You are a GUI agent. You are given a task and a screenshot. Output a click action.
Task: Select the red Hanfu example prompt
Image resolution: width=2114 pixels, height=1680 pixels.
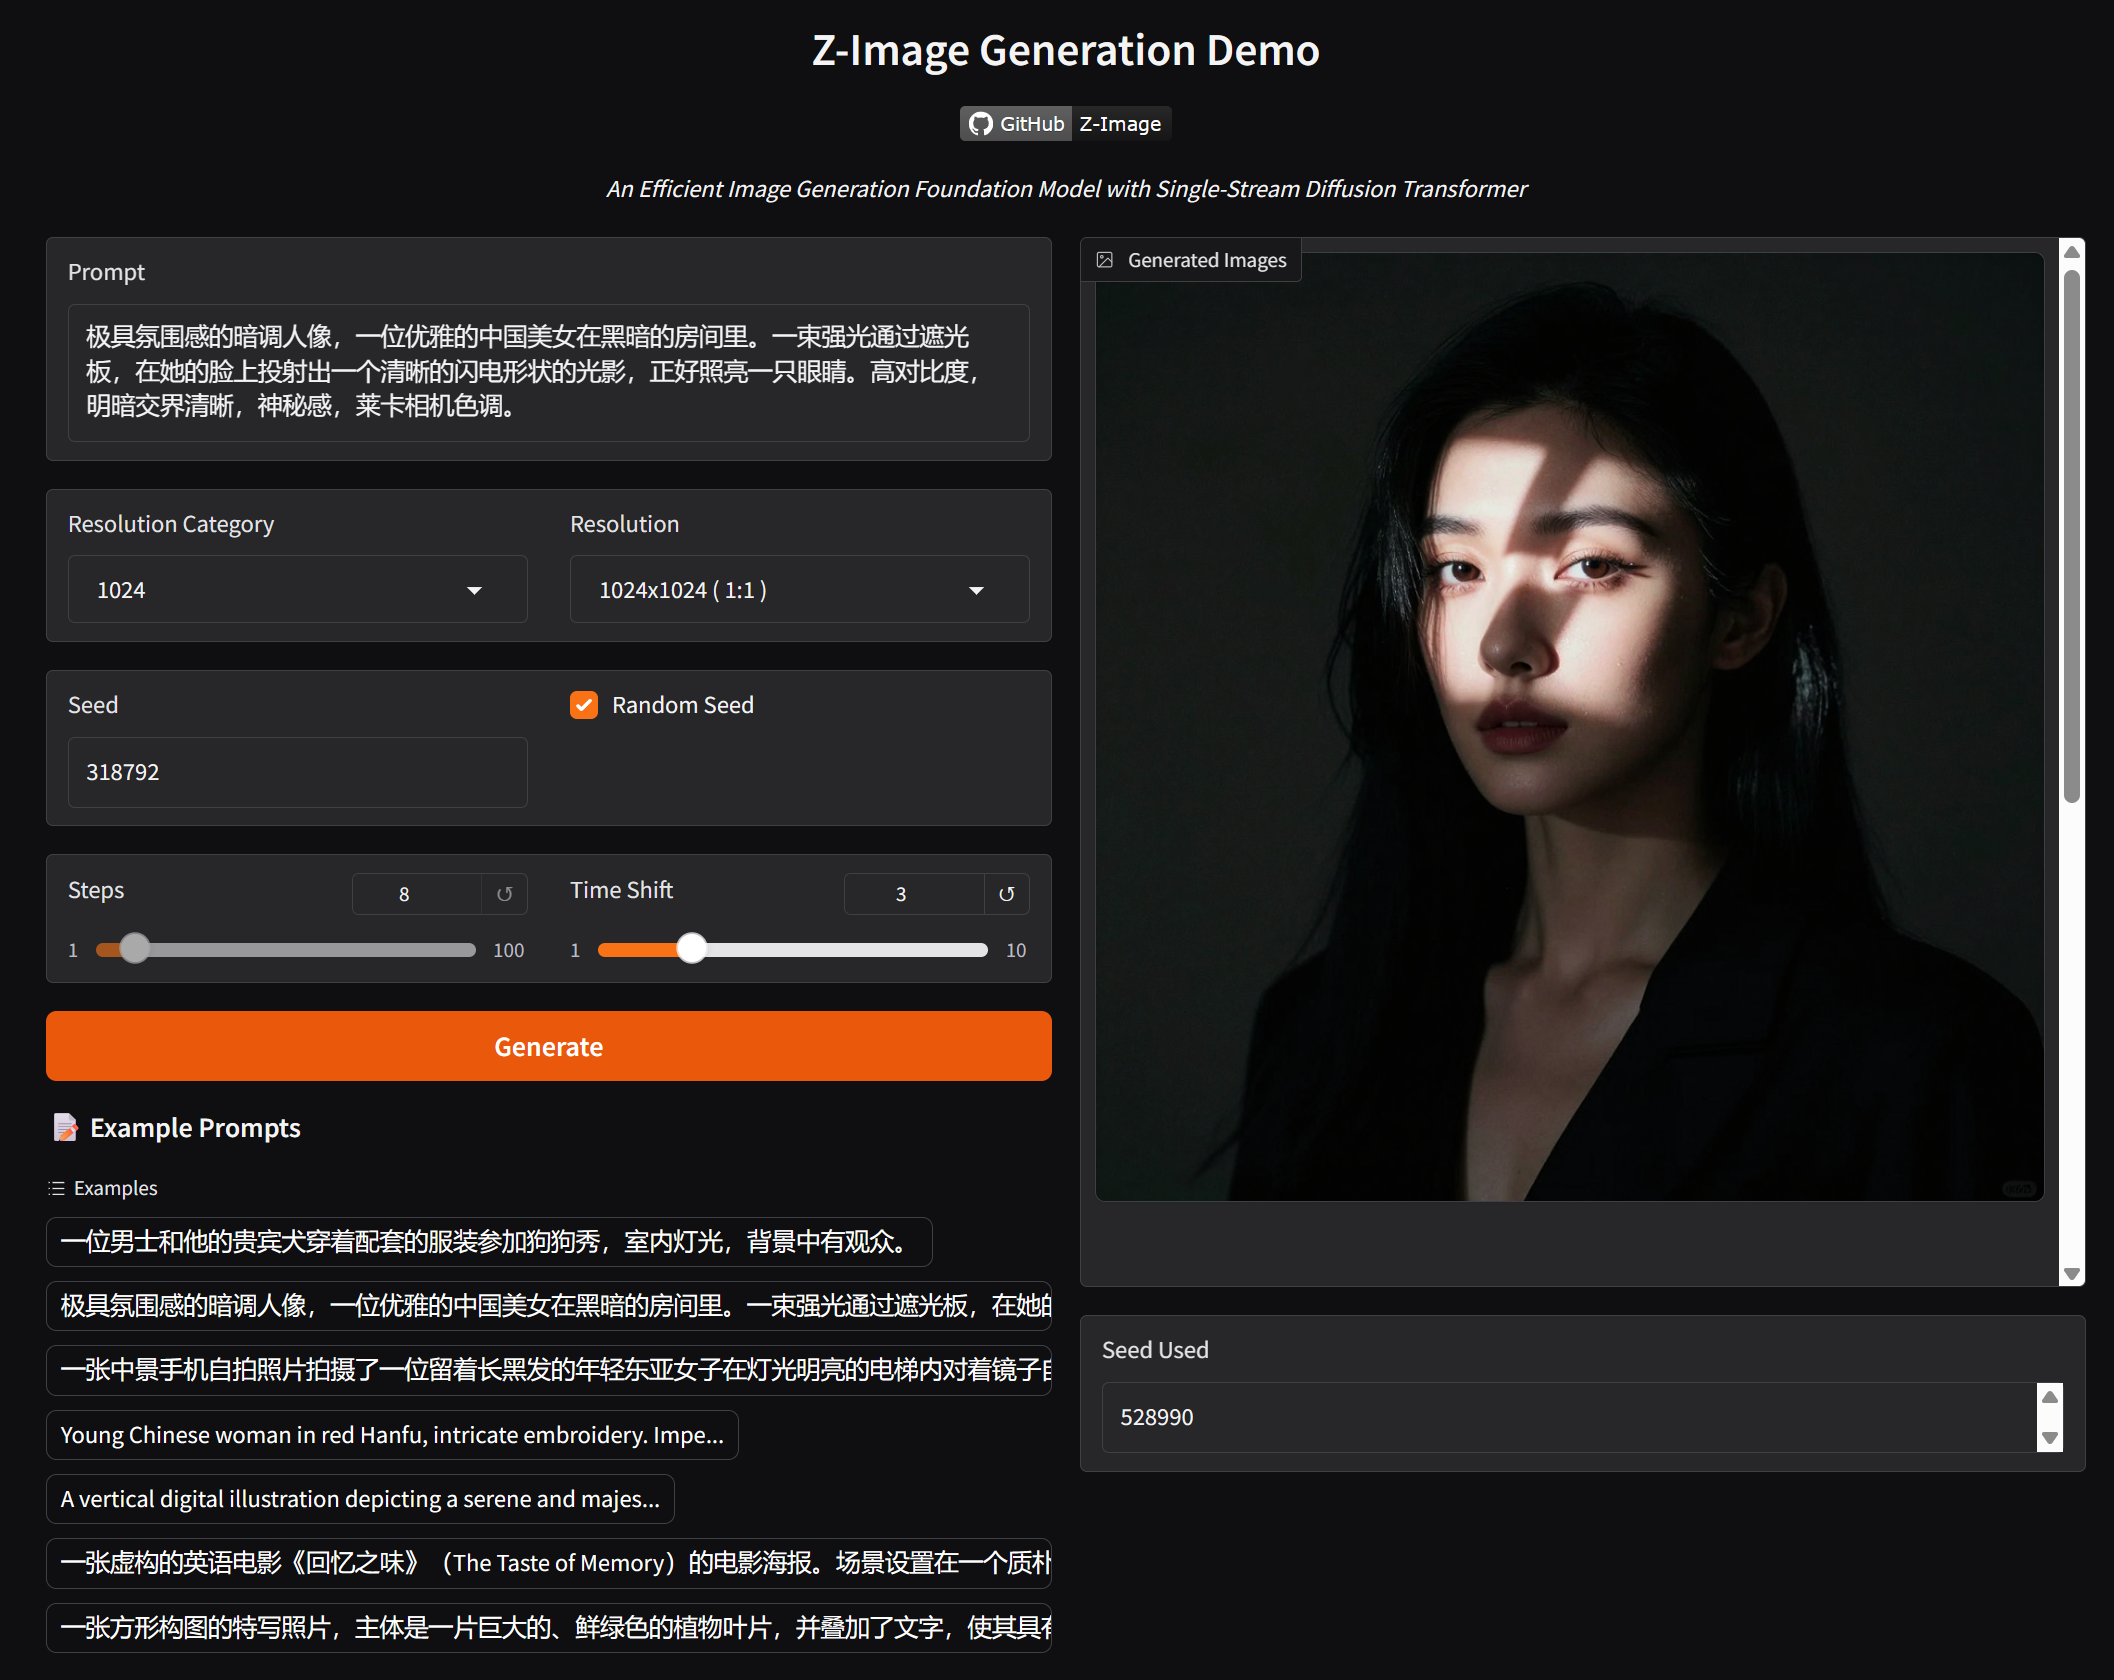click(391, 1435)
